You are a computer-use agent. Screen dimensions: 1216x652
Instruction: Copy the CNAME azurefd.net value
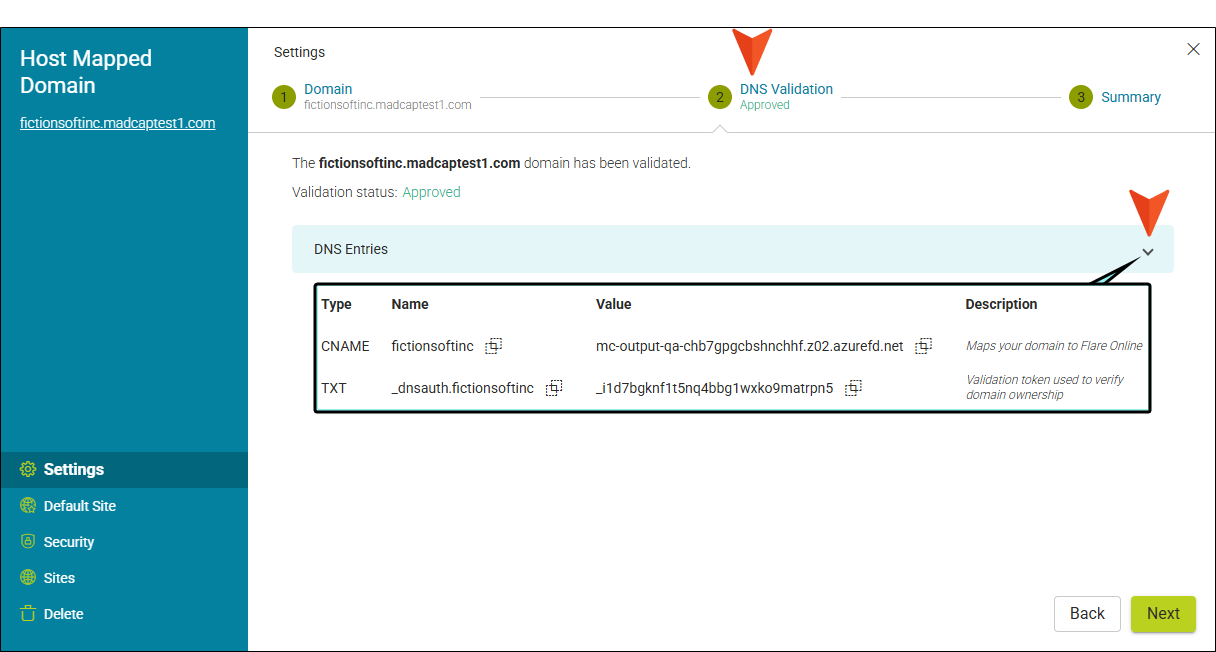(x=923, y=346)
